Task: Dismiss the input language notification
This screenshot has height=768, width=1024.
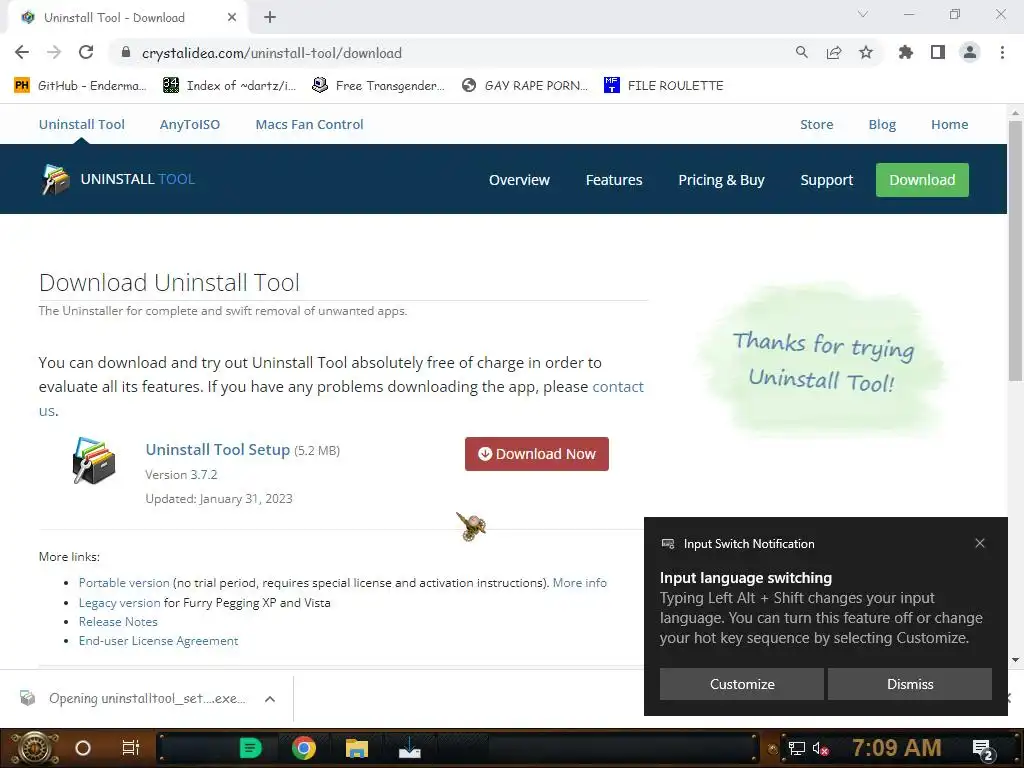Action: coord(910,684)
